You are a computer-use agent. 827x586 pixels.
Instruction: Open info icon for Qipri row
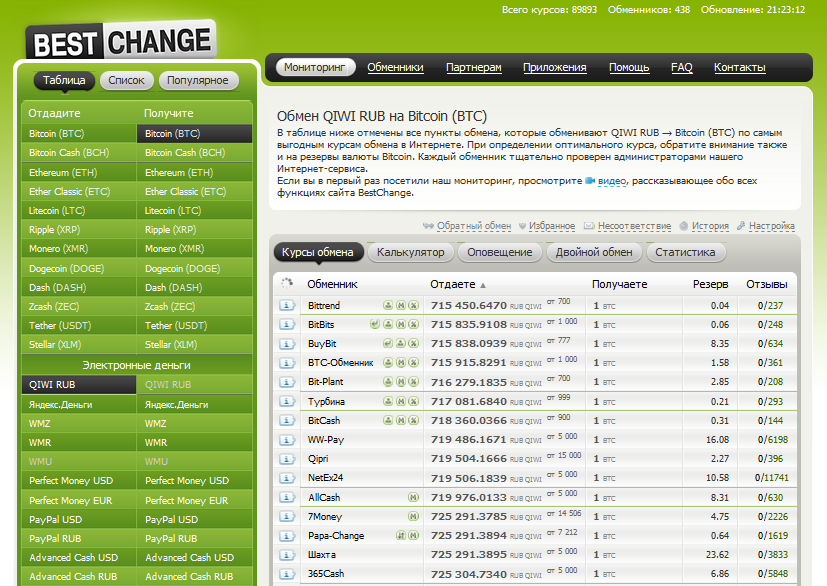pos(287,459)
